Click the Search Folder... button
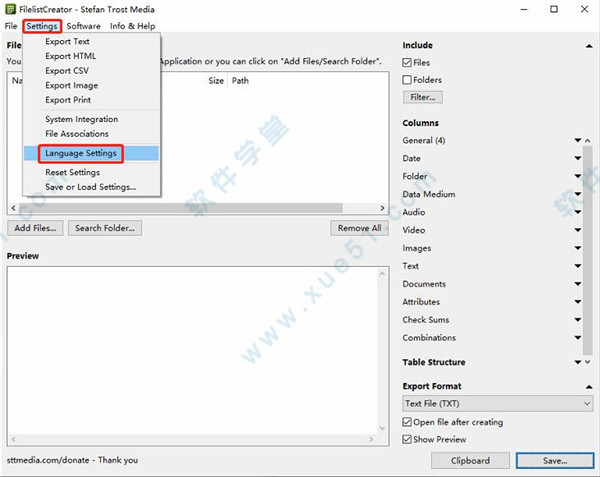 [x=106, y=228]
